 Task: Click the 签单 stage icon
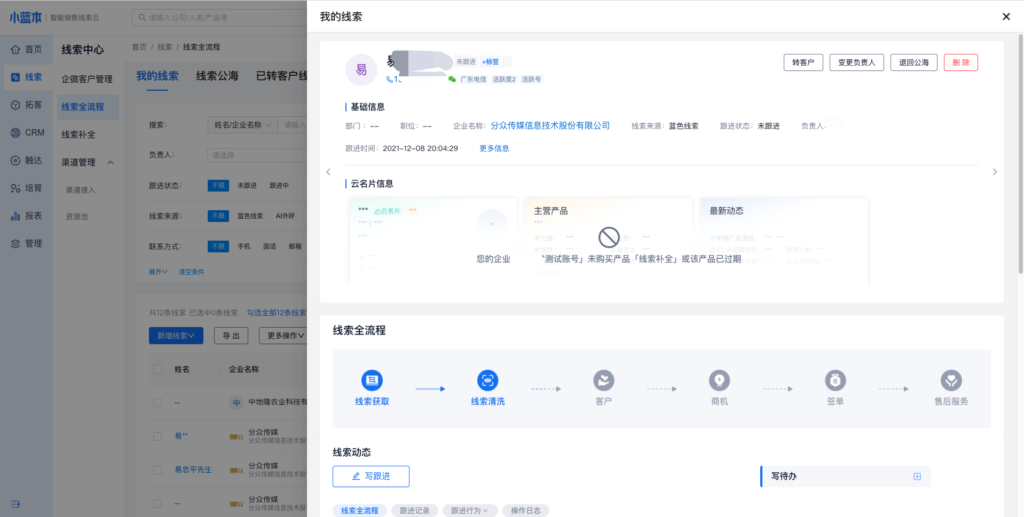coord(835,380)
